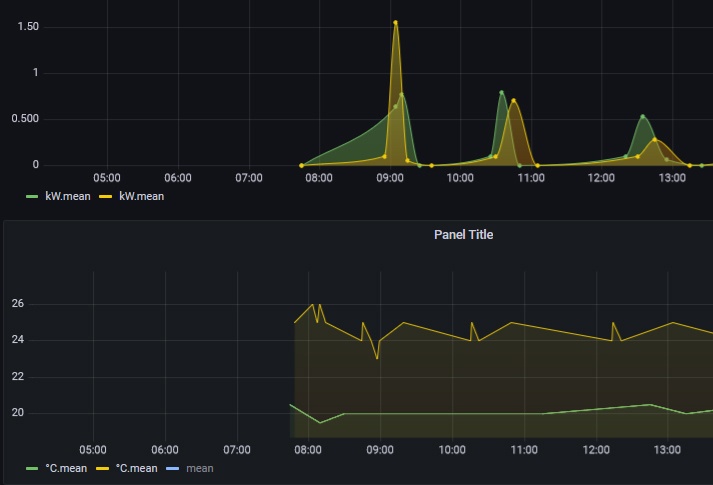This screenshot has height=485, width=713.
Task: Select the yellow data point at the 1.50 peak
Action: pyautogui.click(x=395, y=22)
